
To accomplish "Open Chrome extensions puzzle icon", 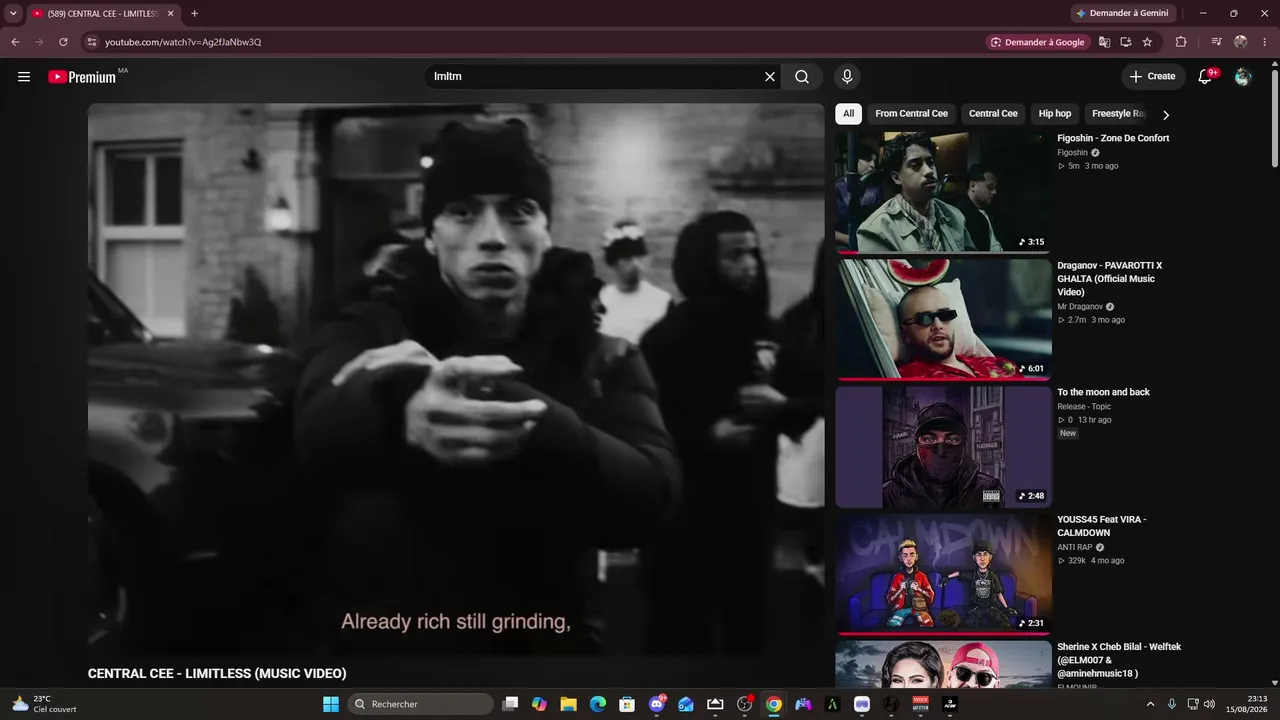I will (x=1181, y=42).
